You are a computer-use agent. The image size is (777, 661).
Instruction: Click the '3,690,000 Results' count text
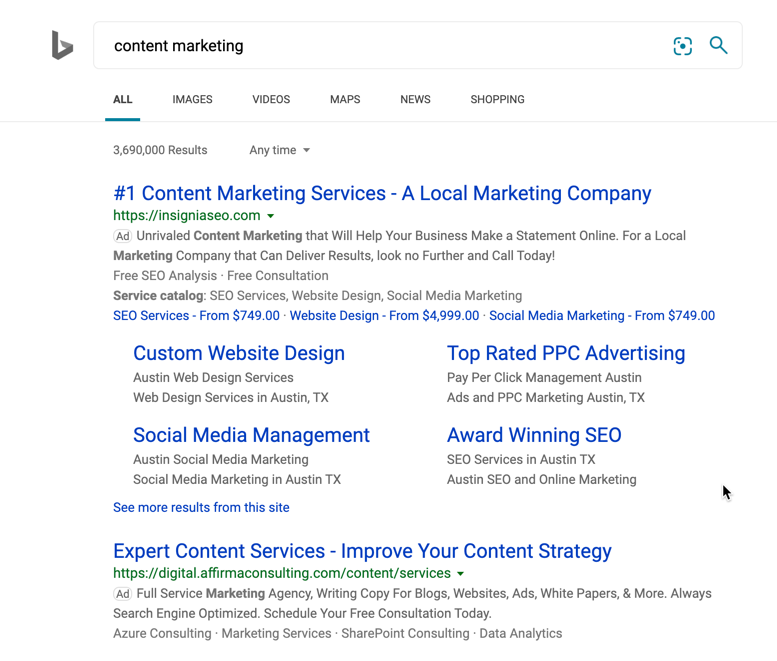tap(160, 150)
